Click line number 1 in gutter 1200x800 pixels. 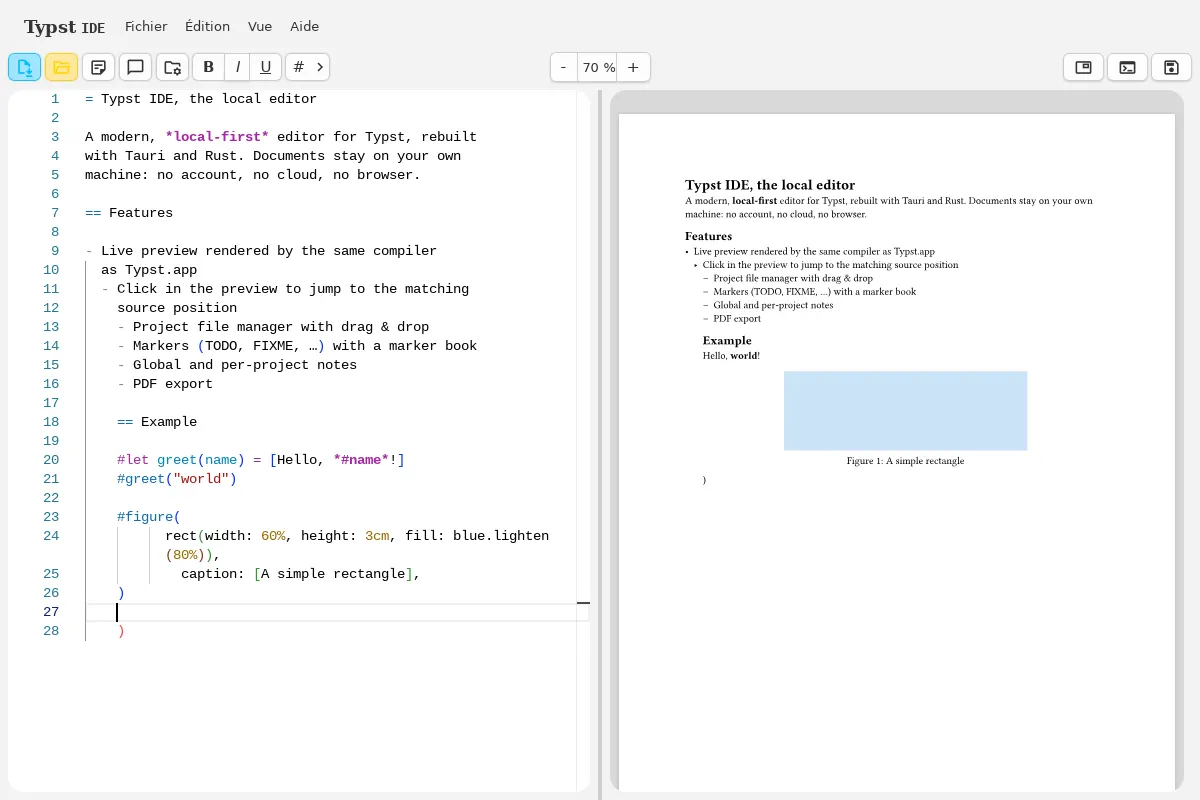click(x=55, y=99)
